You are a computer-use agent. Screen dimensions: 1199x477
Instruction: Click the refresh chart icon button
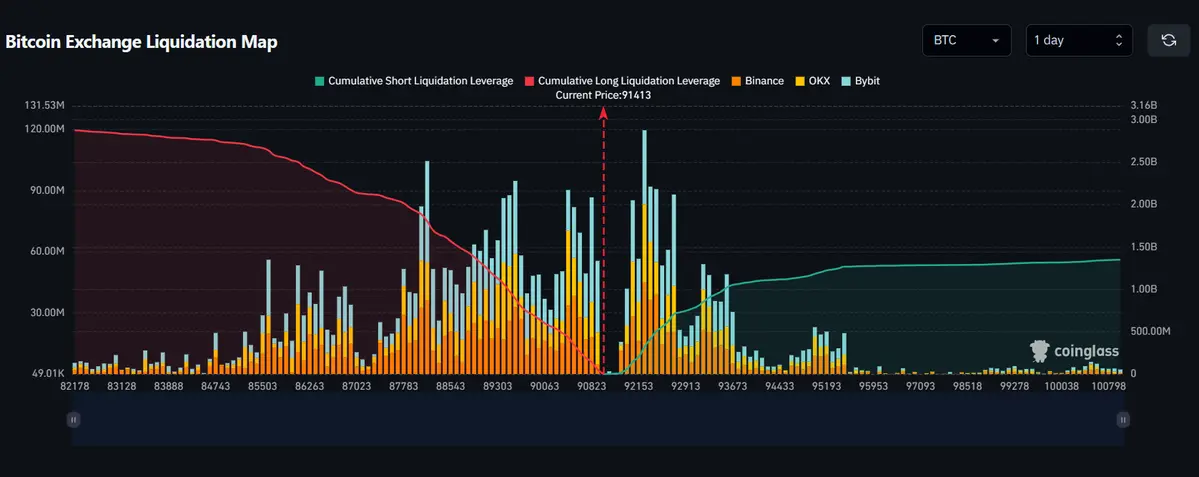pyautogui.click(x=1168, y=41)
